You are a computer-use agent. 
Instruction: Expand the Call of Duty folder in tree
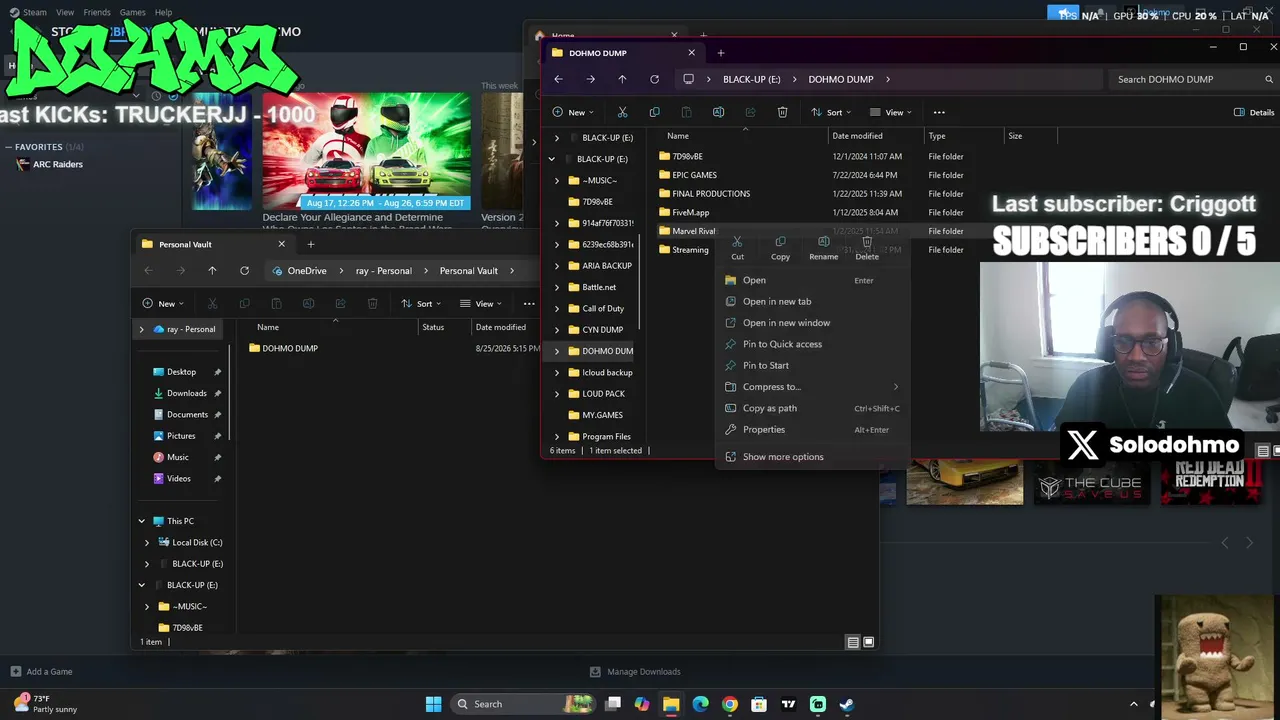click(557, 309)
